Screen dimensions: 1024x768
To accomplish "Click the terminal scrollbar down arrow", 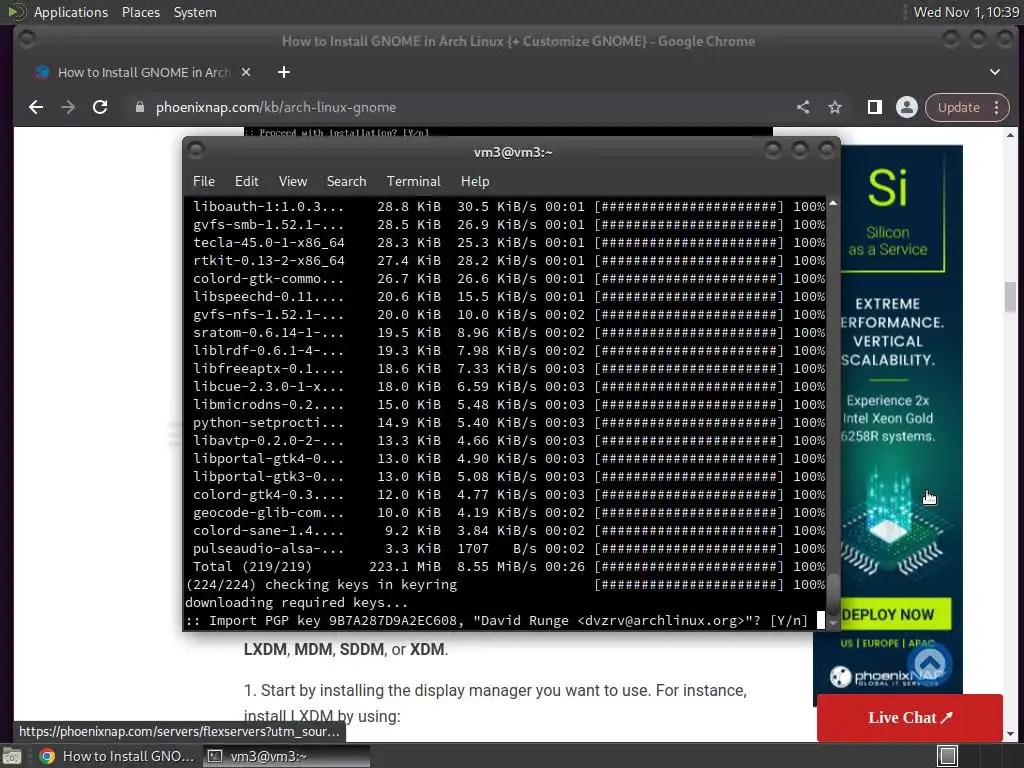I will 833,623.
